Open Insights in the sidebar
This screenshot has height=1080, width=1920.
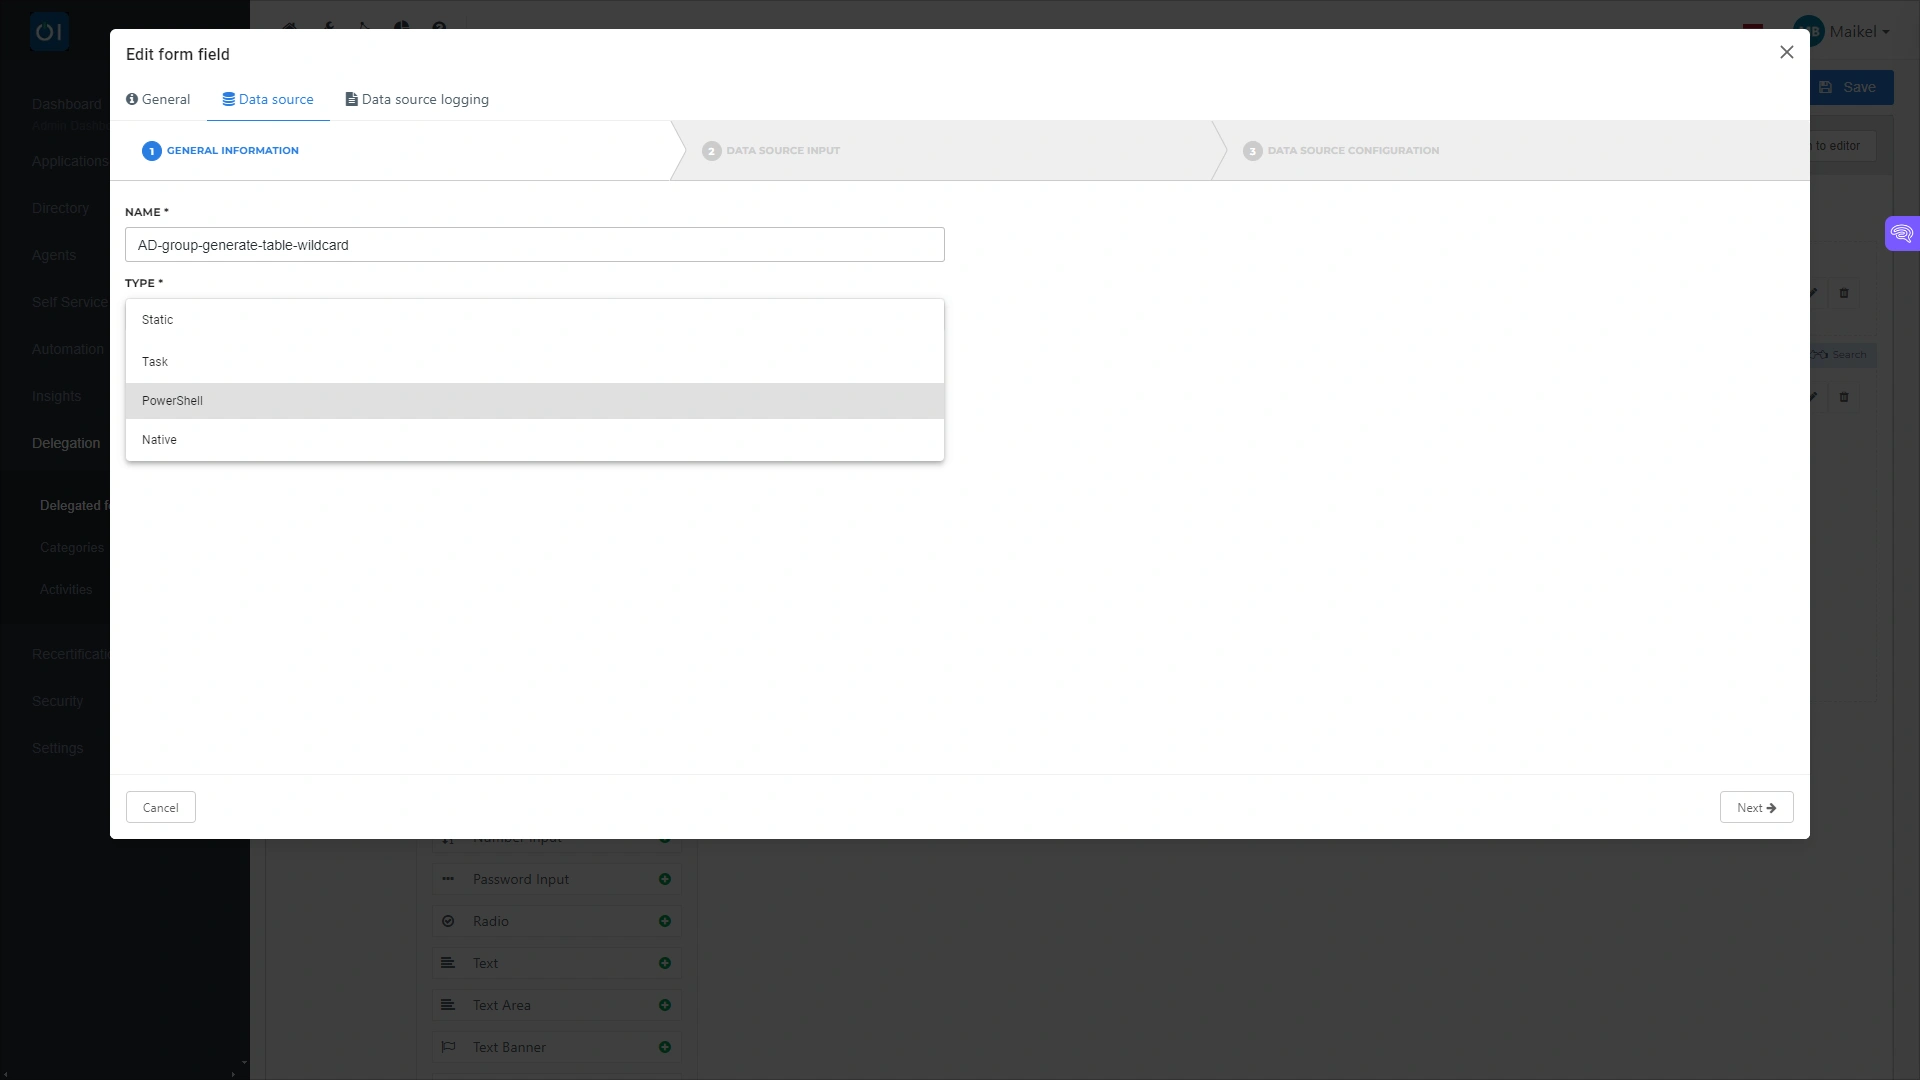click(x=56, y=396)
